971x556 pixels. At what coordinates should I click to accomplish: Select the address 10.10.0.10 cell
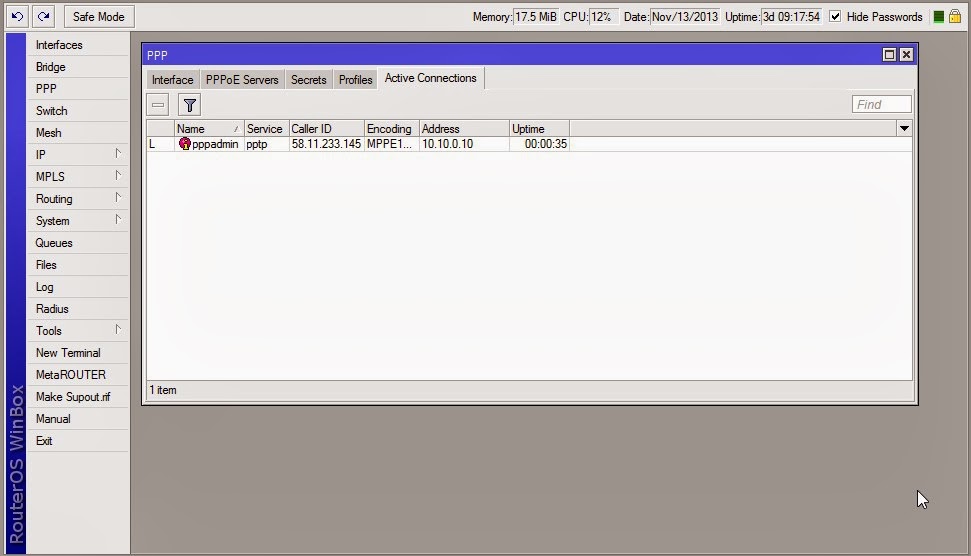coord(464,144)
